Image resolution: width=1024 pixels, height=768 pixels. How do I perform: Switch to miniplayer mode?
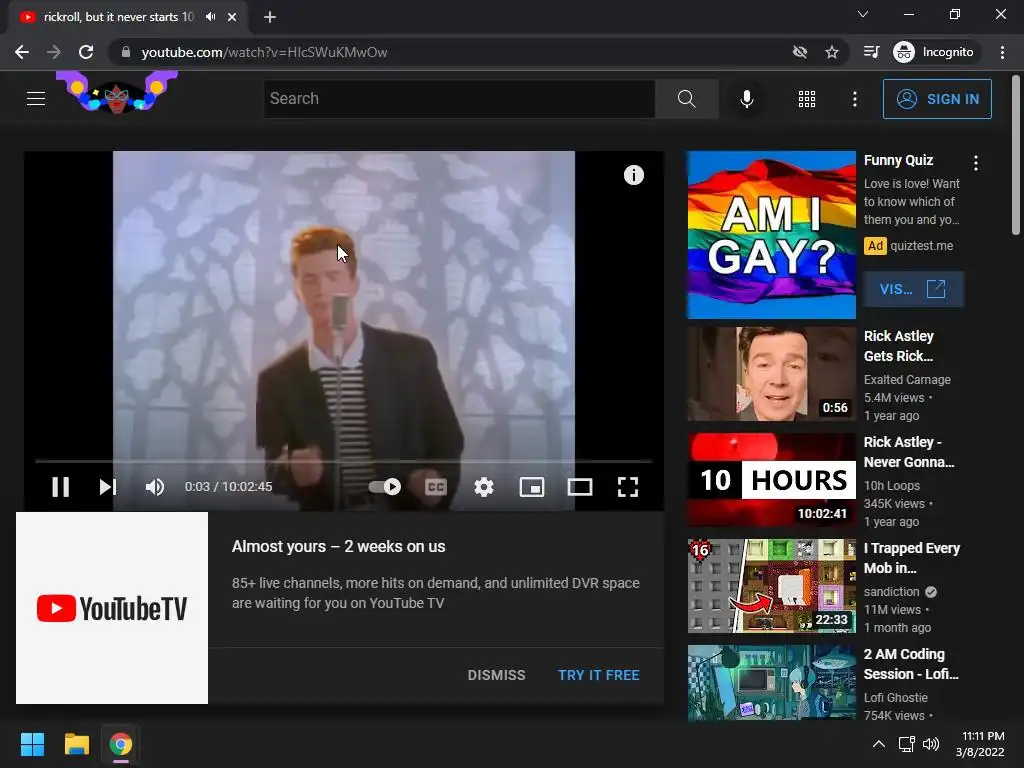(532, 487)
